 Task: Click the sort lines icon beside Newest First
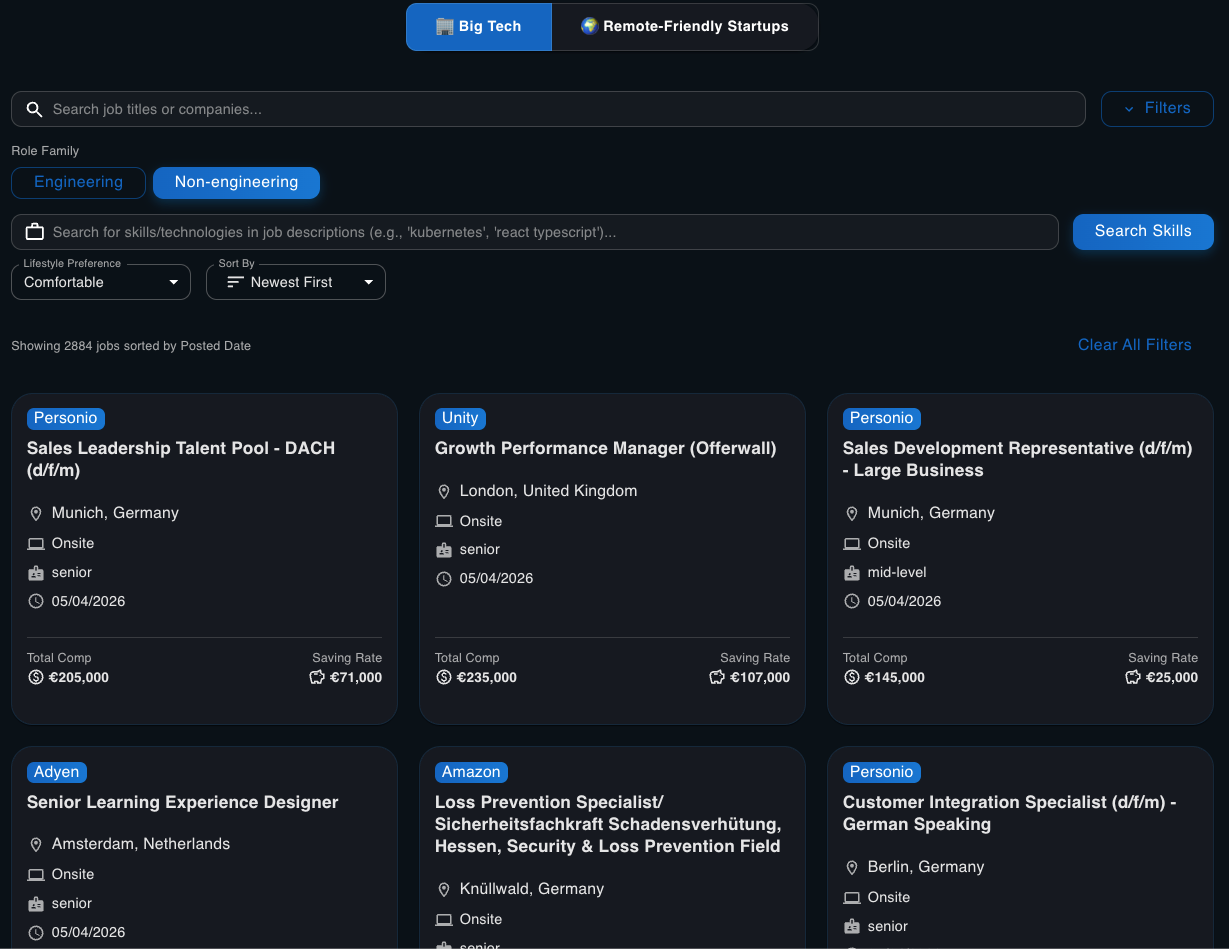(x=236, y=282)
